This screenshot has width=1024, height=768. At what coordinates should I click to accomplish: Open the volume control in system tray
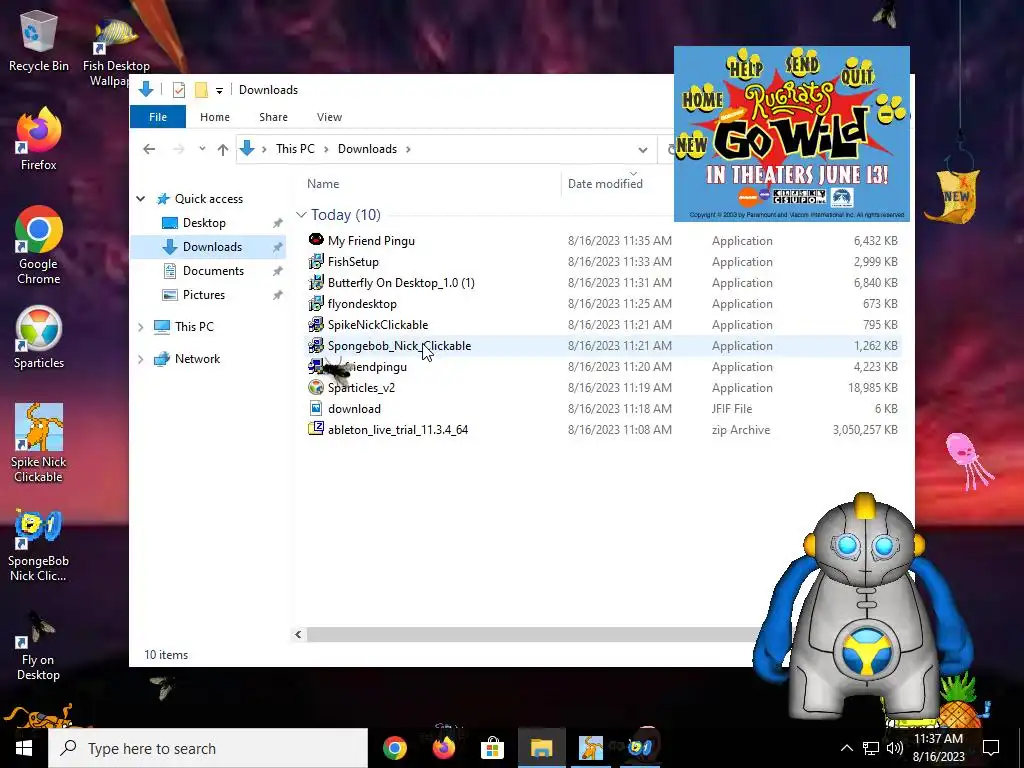(x=895, y=748)
